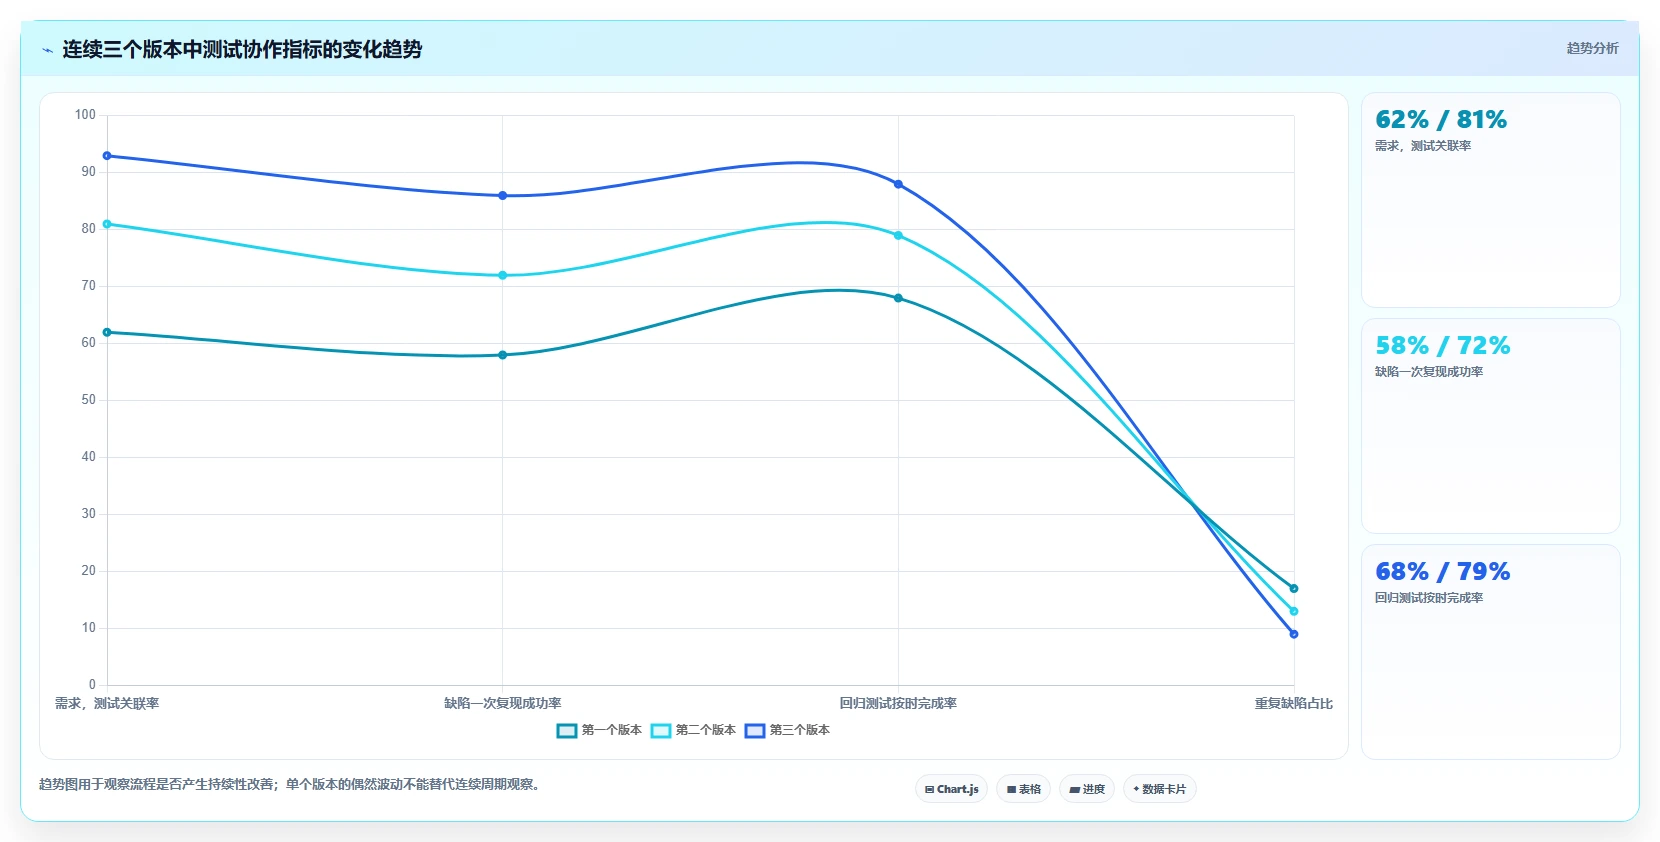Select the 表格 pill tag
Screen dimensions: 1660x842
(x=1023, y=789)
